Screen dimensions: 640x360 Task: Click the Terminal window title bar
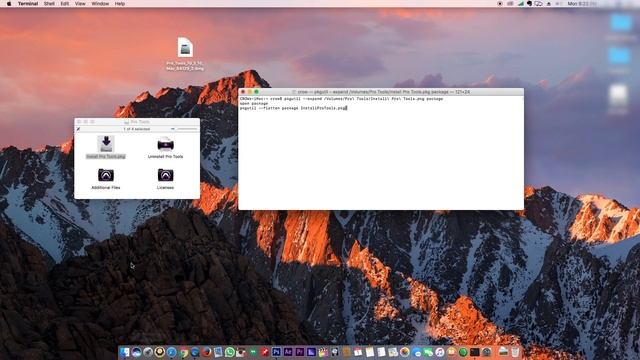[381, 92]
